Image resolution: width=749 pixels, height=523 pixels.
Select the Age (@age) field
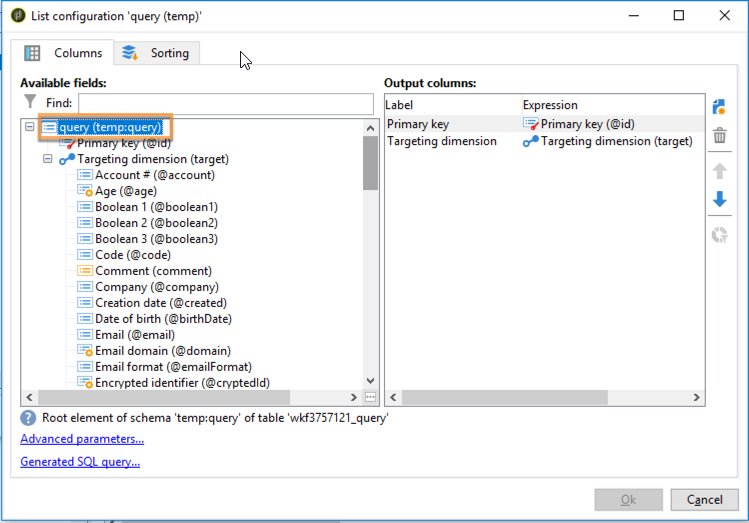pos(126,191)
